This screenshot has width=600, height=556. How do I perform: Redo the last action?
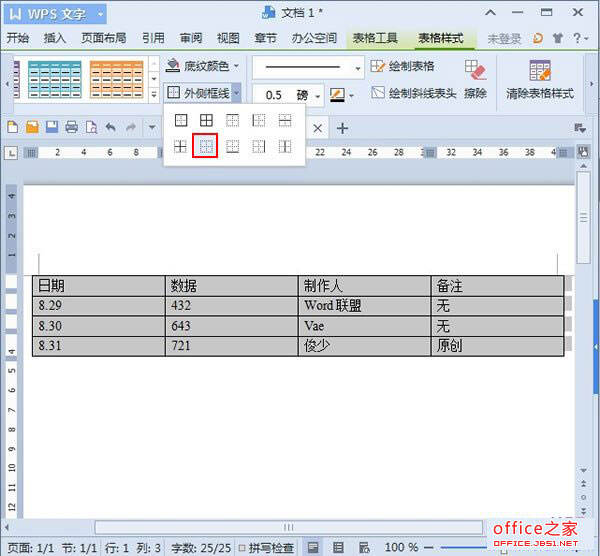131,127
